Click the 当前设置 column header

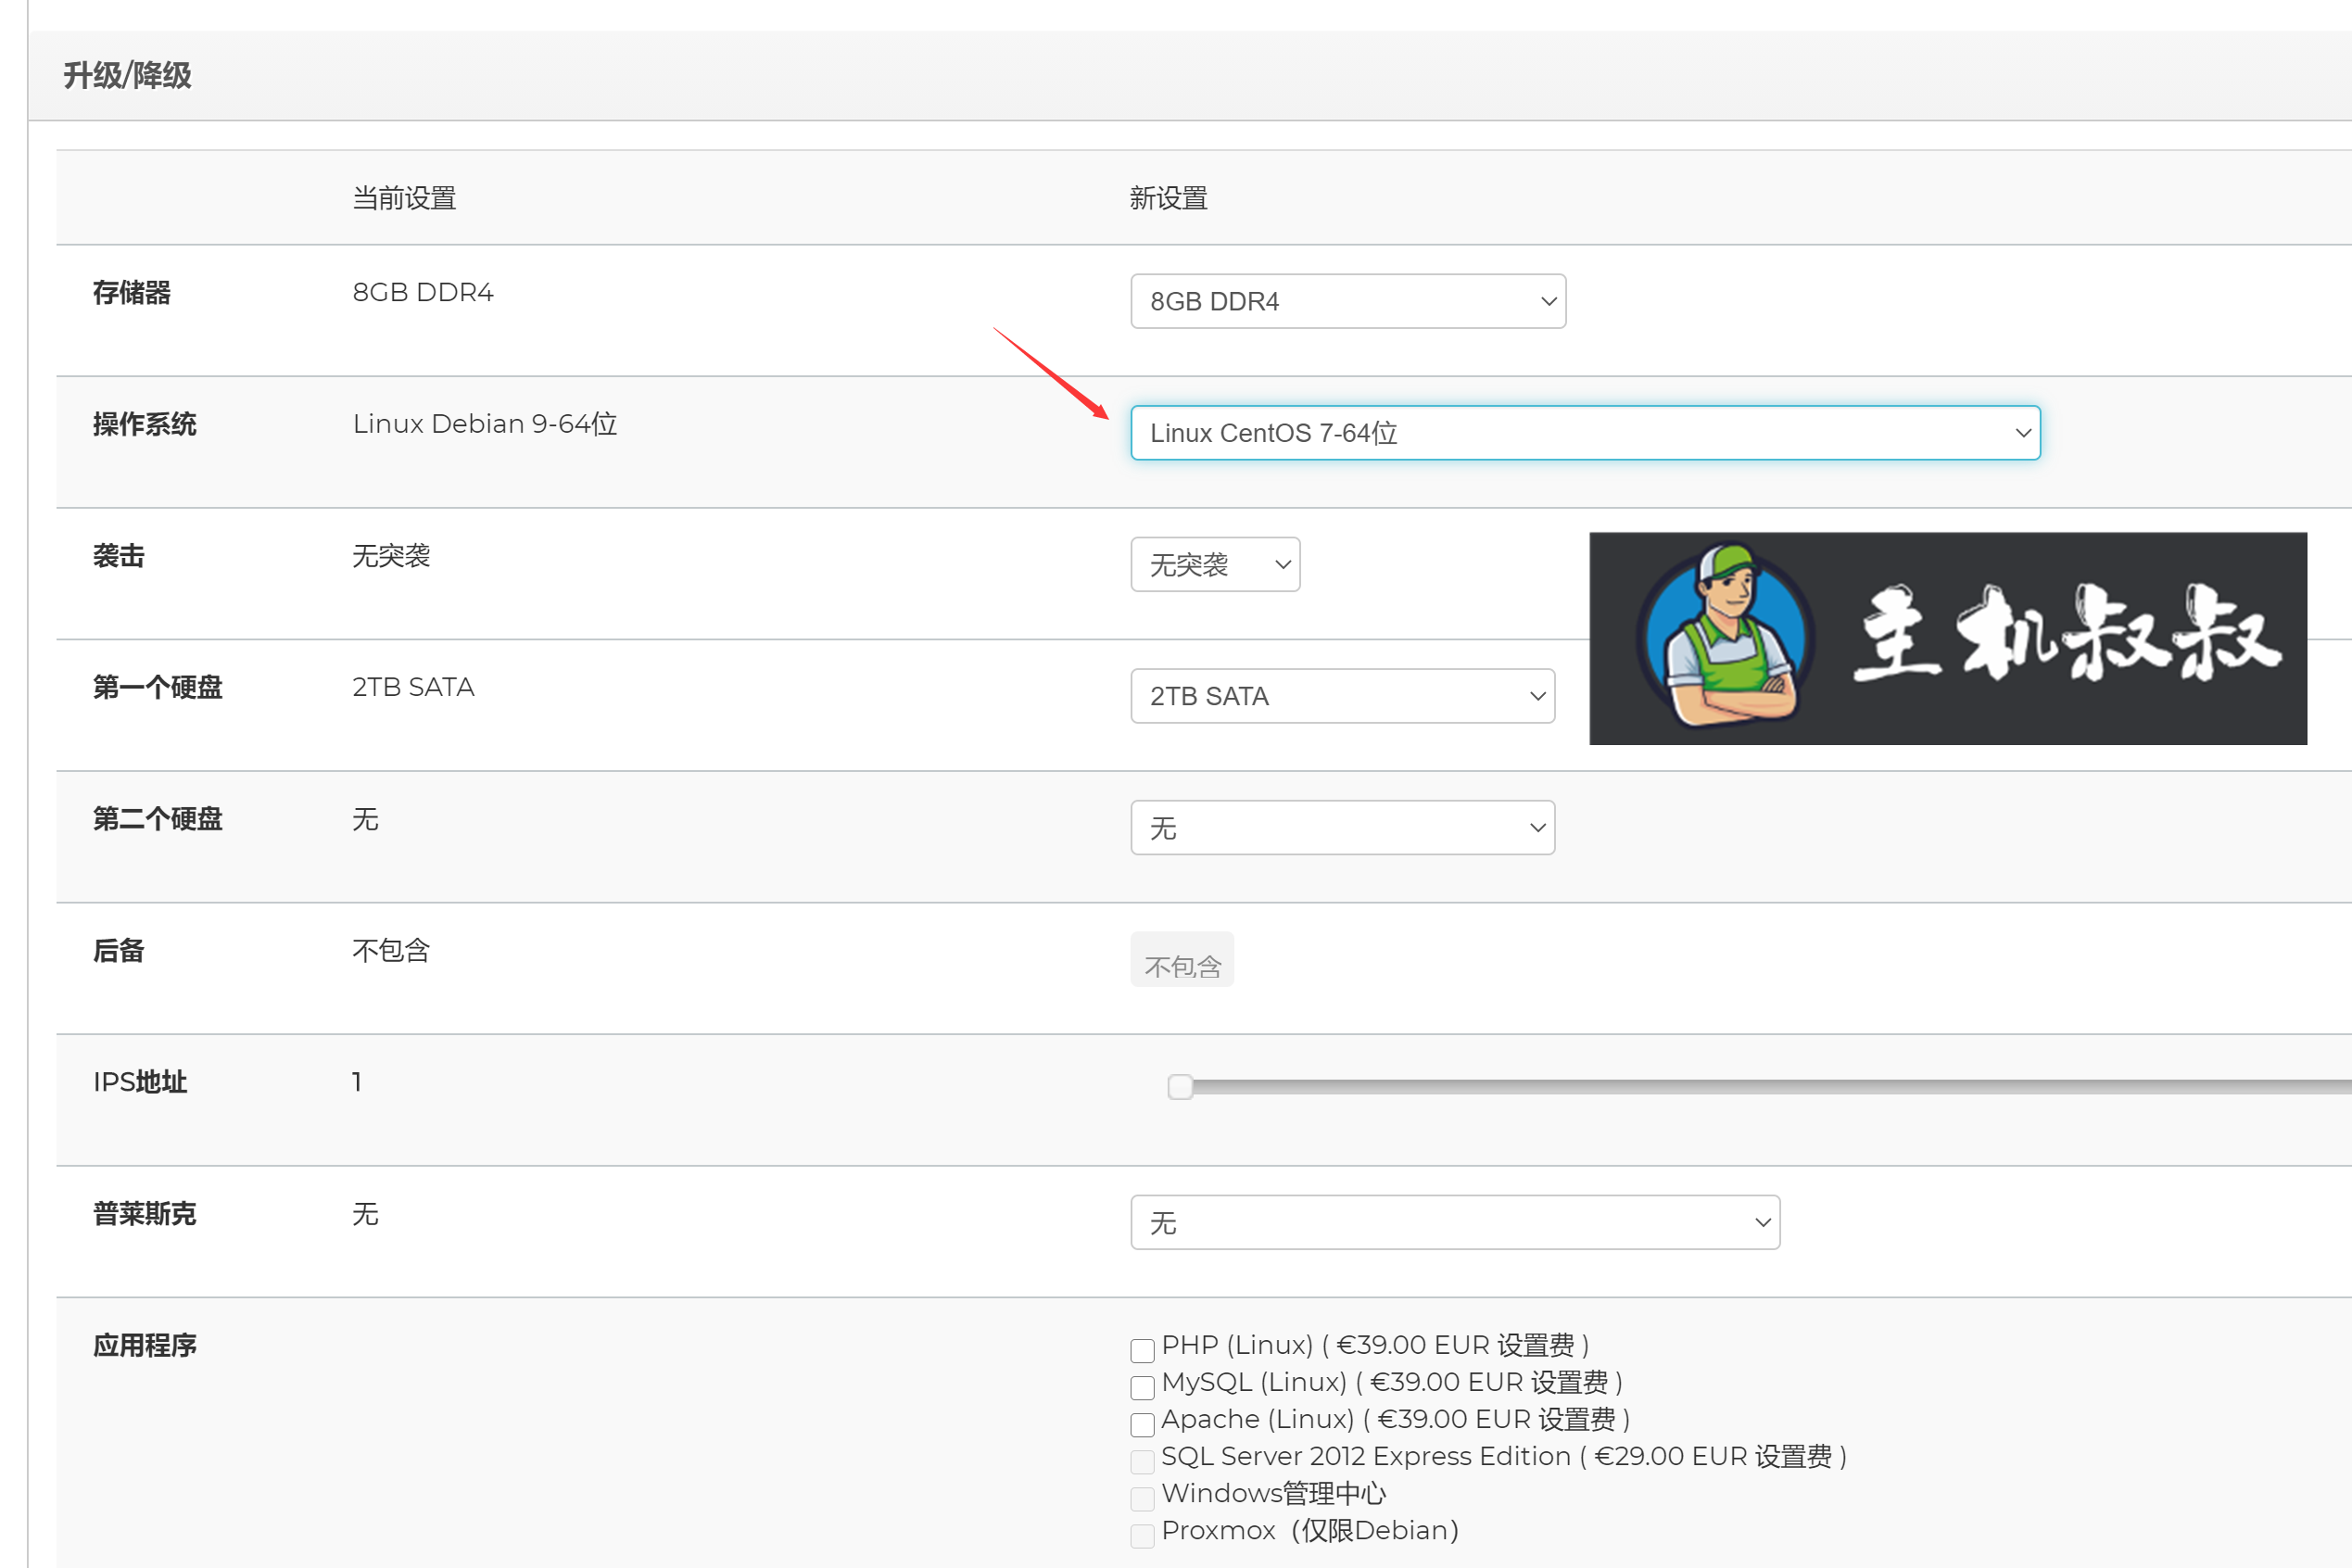point(404,198)
